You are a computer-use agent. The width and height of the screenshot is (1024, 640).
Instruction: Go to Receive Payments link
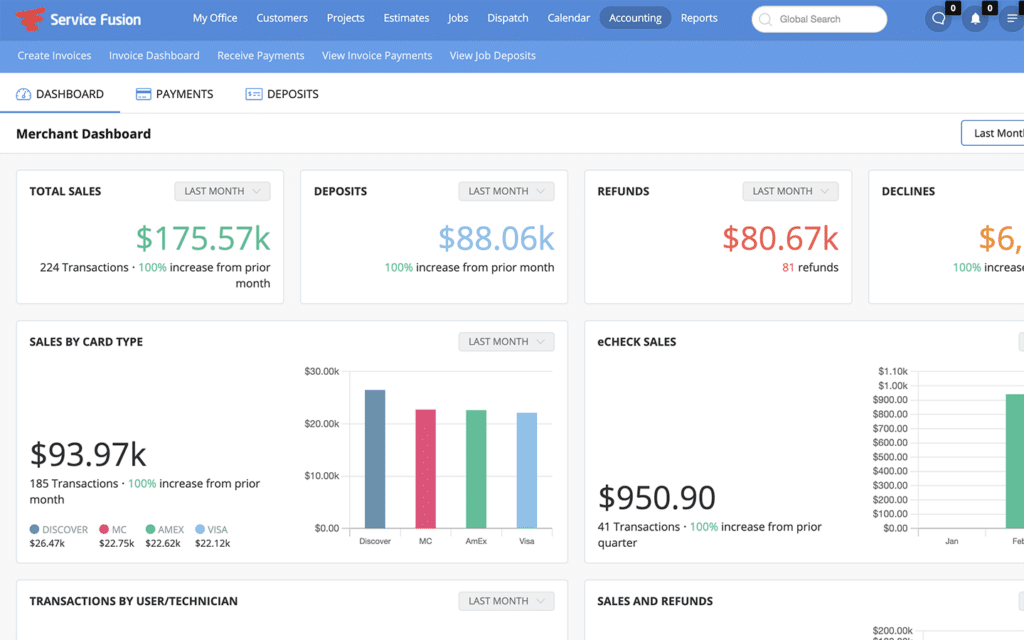click(260, 56)
